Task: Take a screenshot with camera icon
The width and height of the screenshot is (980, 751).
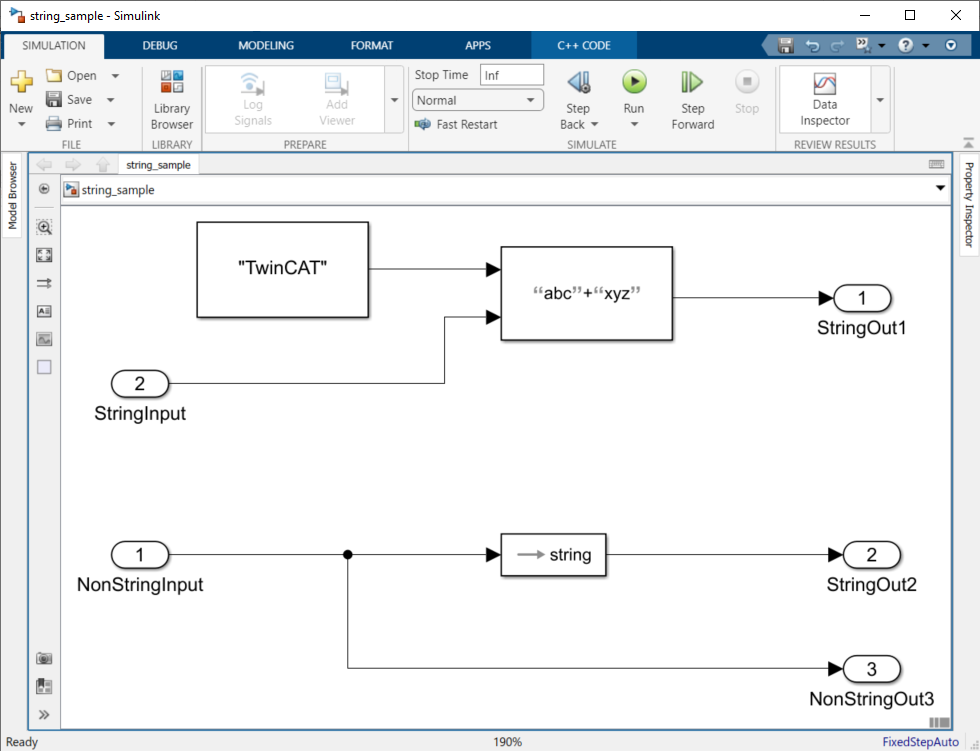Action: click(44, 658)
